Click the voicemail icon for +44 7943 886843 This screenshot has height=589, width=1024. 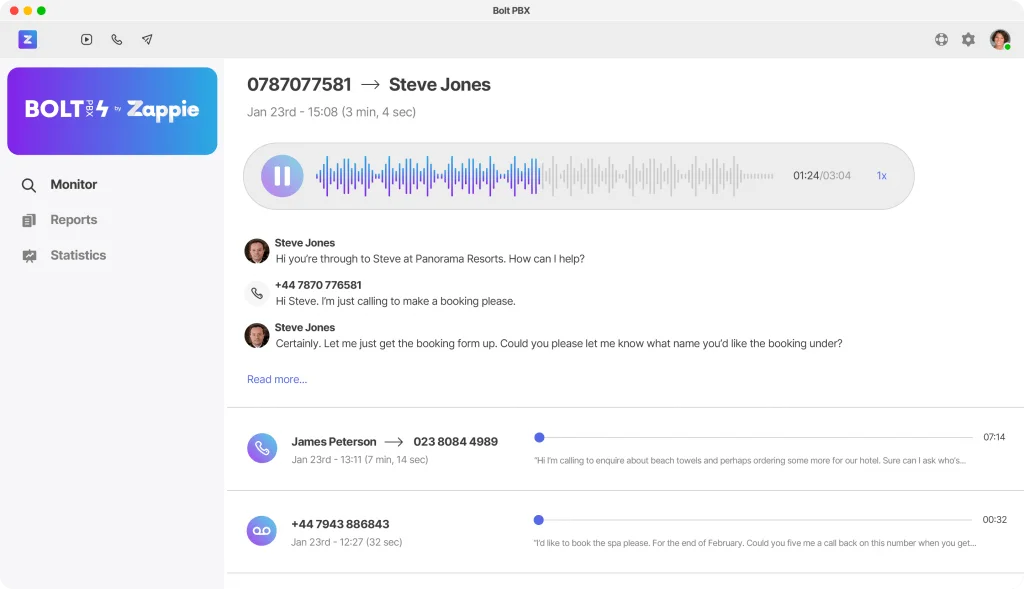(262, 531)
